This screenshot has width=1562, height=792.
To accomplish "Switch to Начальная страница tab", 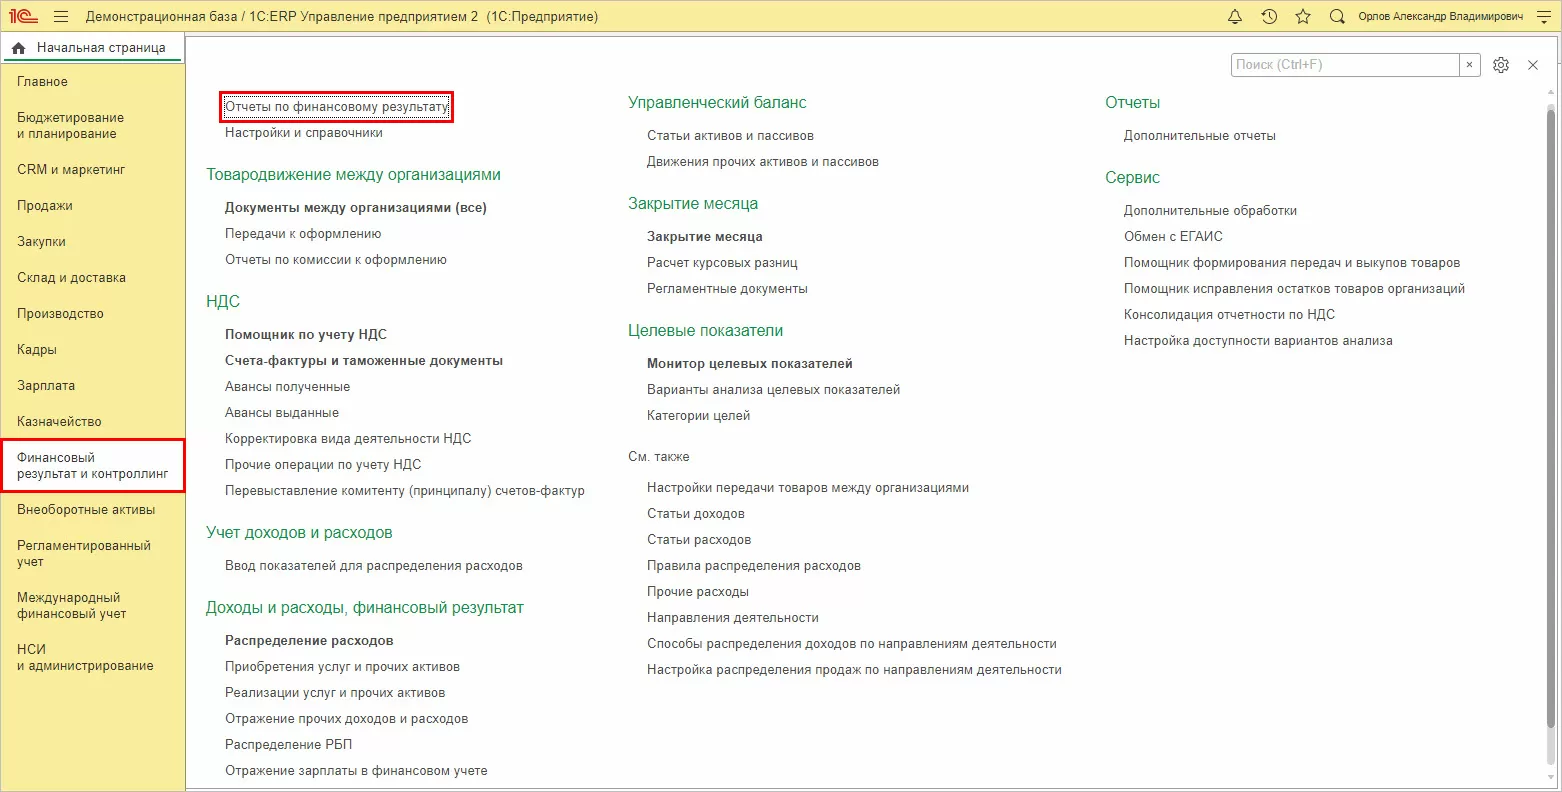I will [x=92, y=48].
